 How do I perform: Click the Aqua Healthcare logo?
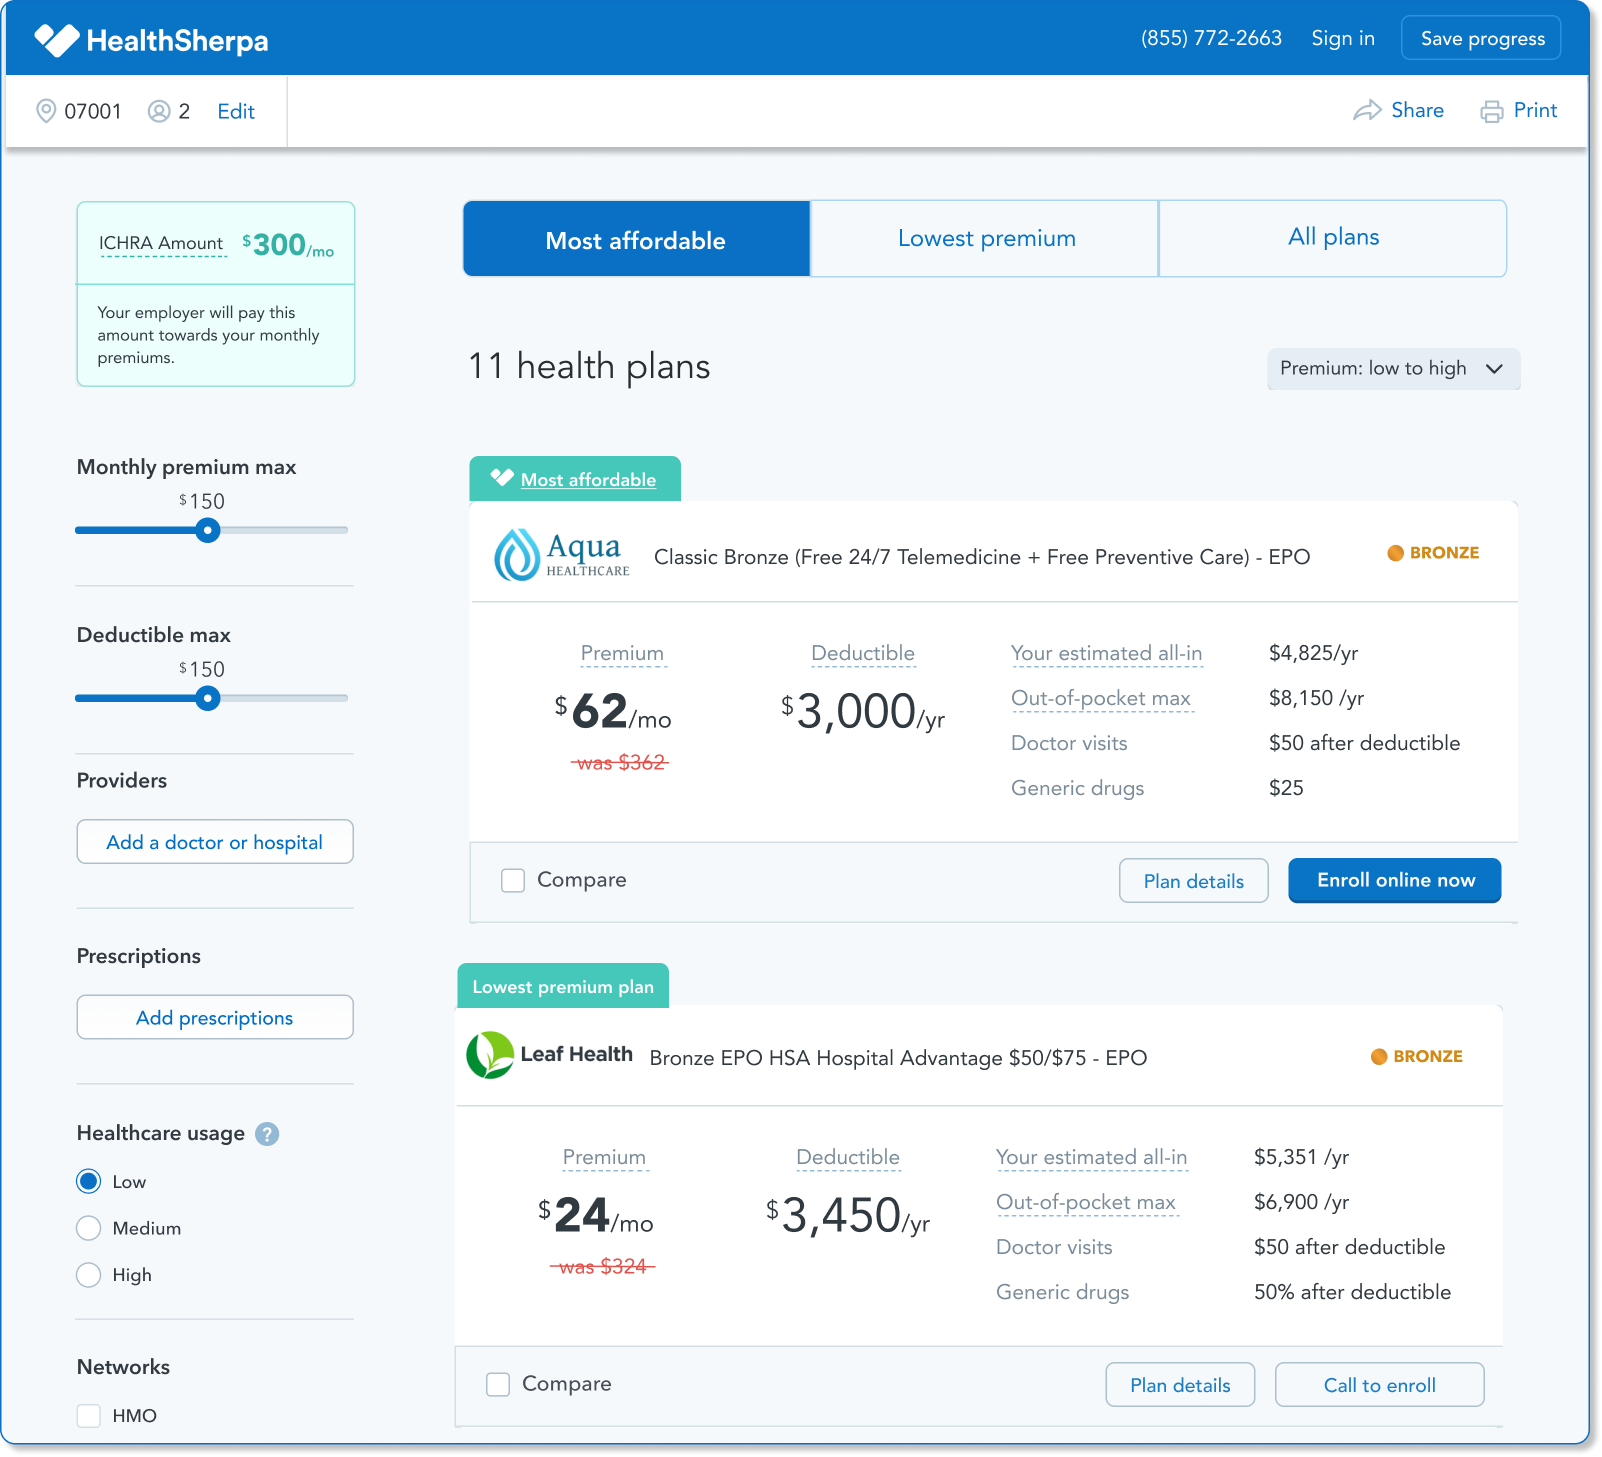click(562, 555)
